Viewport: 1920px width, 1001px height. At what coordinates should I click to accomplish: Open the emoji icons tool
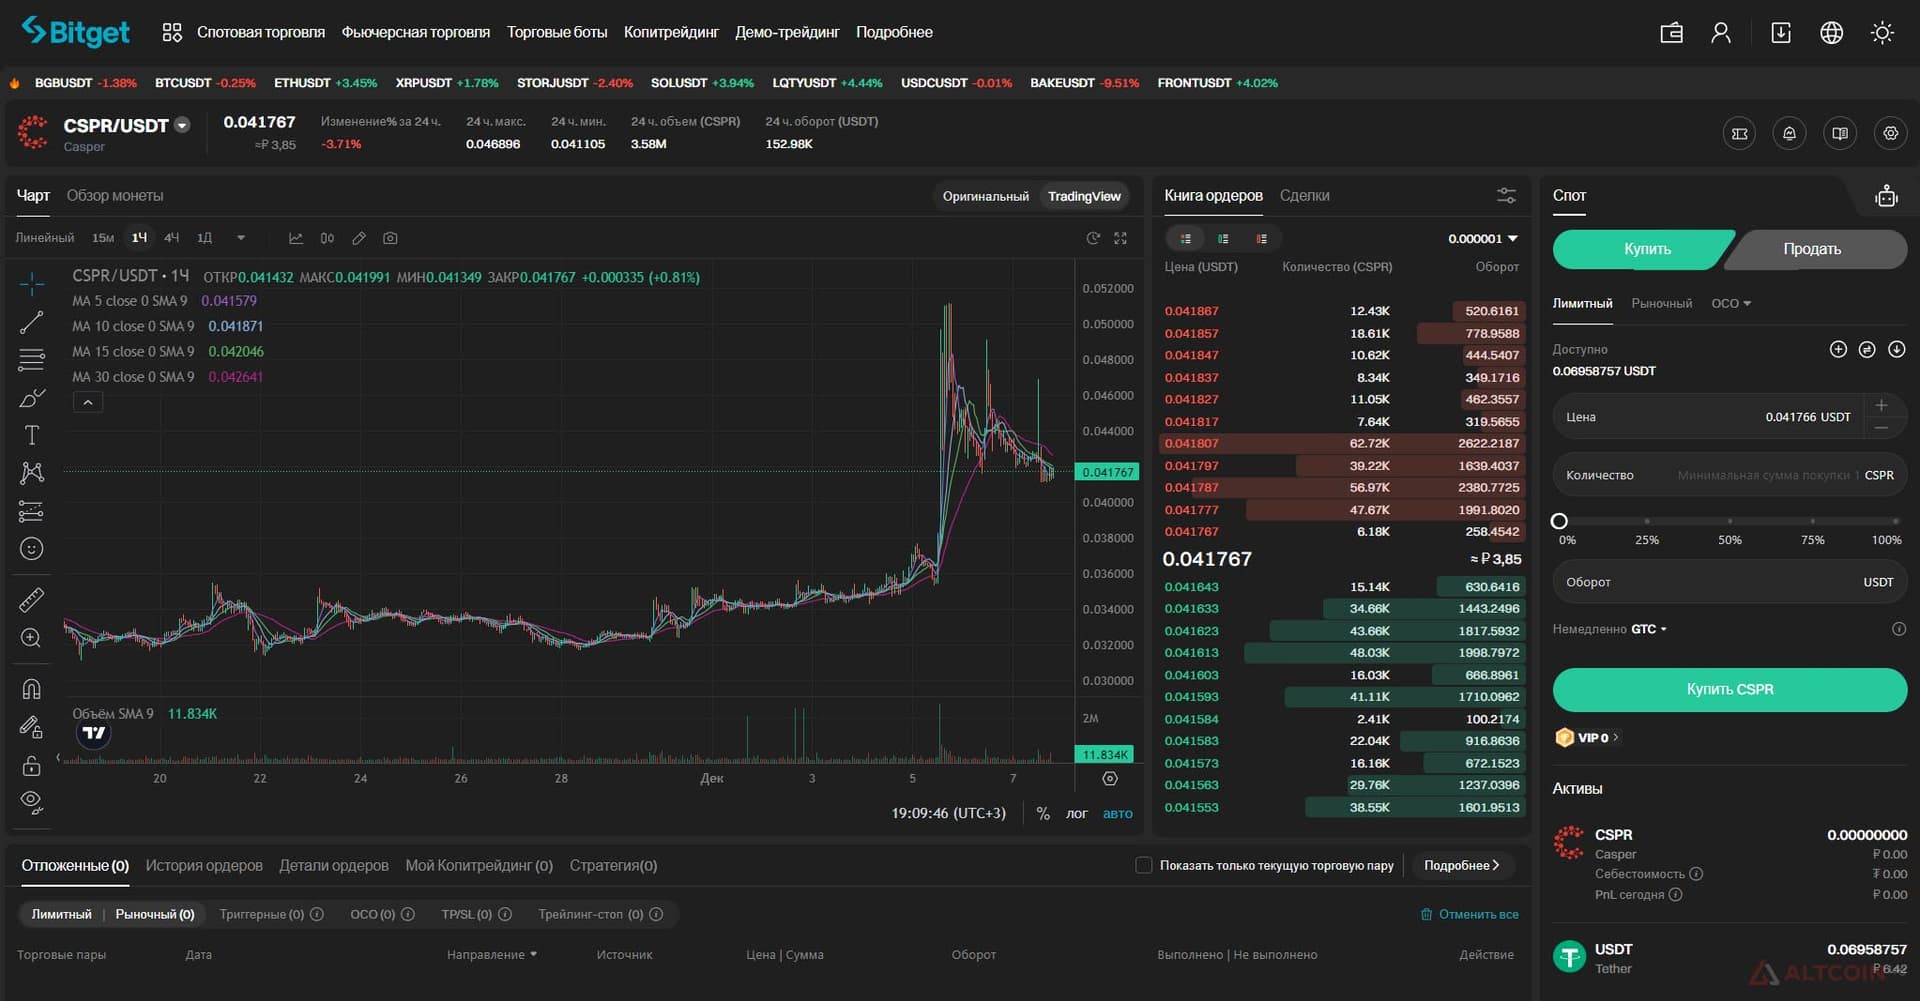pyautogui.click(x=31, y=549)
